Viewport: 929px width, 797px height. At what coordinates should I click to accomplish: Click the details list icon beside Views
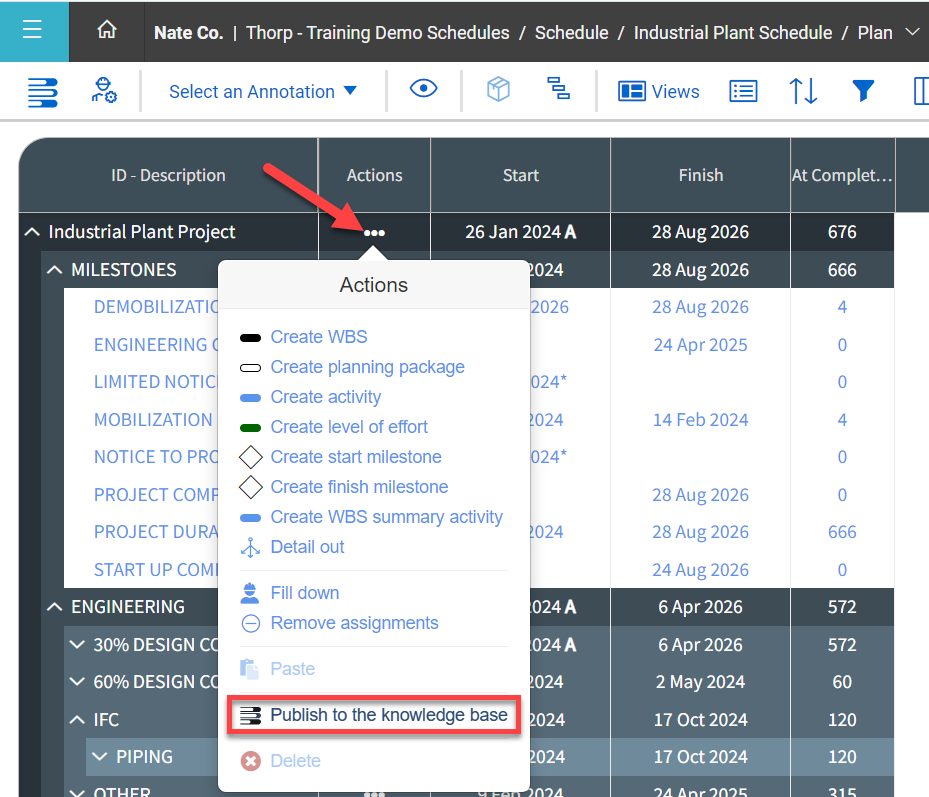click(743, 91)
